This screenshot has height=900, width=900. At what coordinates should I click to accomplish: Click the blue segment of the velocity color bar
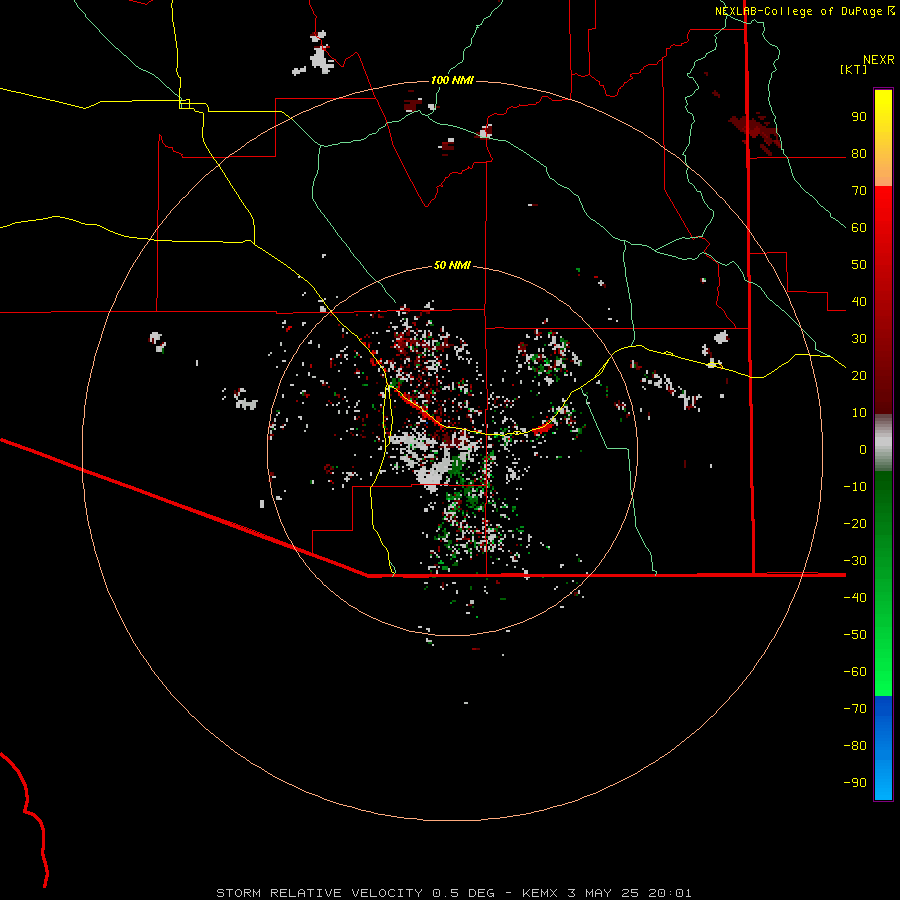(x=883, y=748)
